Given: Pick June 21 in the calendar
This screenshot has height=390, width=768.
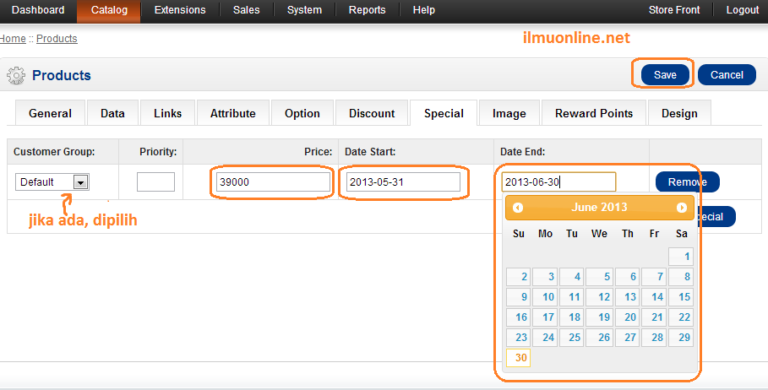Looking at the screenshot, I should [654, 317].
